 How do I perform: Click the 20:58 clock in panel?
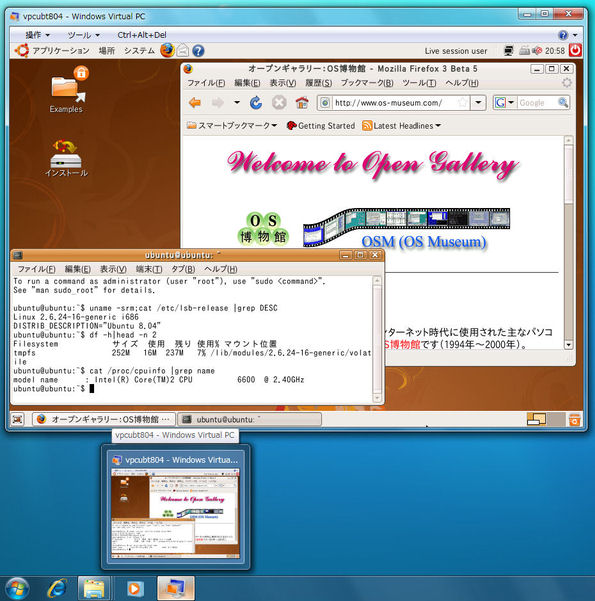pyautogui.click(x=555, y=51)
